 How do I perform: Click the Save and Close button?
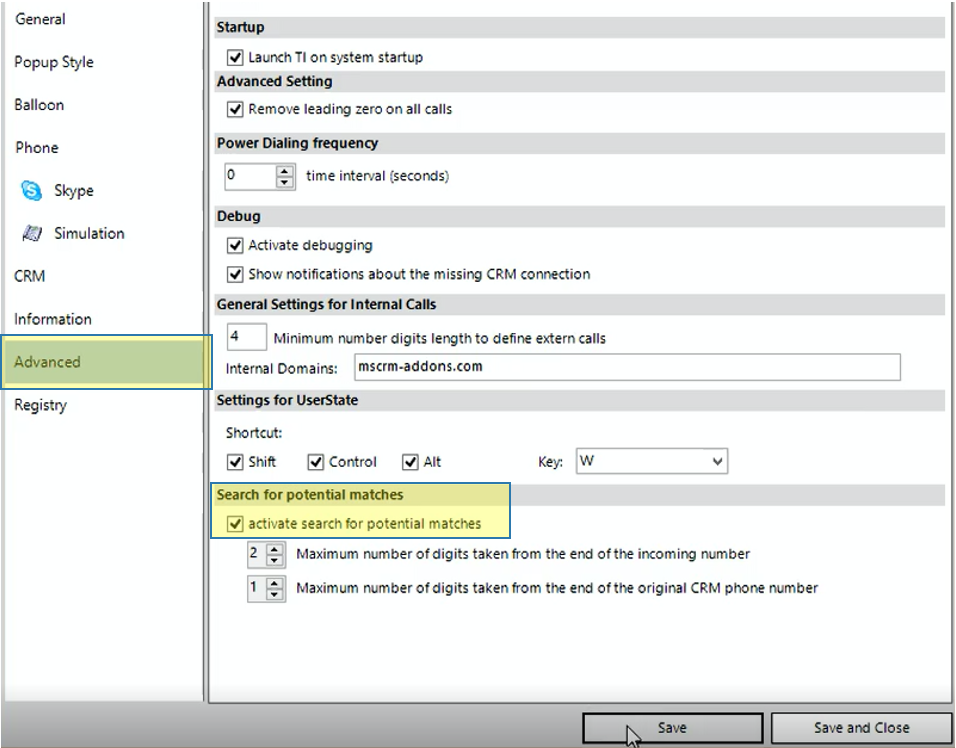861,728
